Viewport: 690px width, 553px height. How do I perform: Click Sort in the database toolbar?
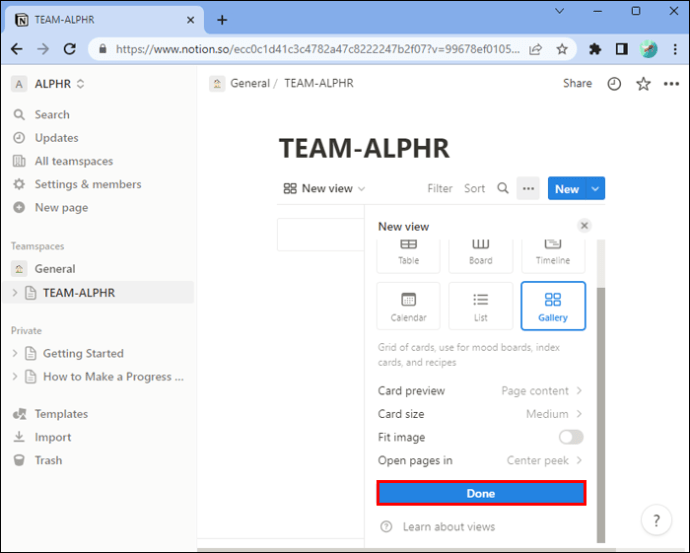click(x=474, y=189)
